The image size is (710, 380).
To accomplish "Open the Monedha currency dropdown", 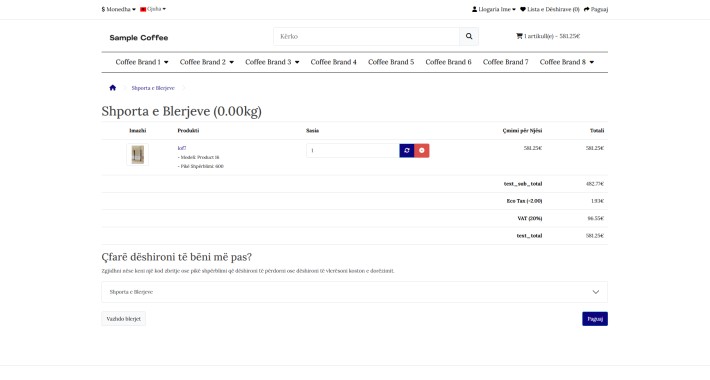I will 119,9.
